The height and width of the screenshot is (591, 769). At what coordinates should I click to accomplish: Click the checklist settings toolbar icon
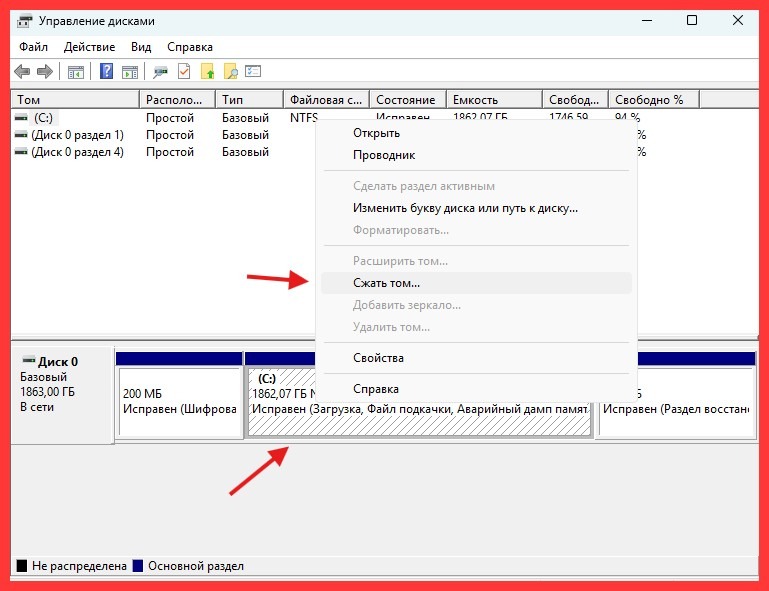point(253,71)
